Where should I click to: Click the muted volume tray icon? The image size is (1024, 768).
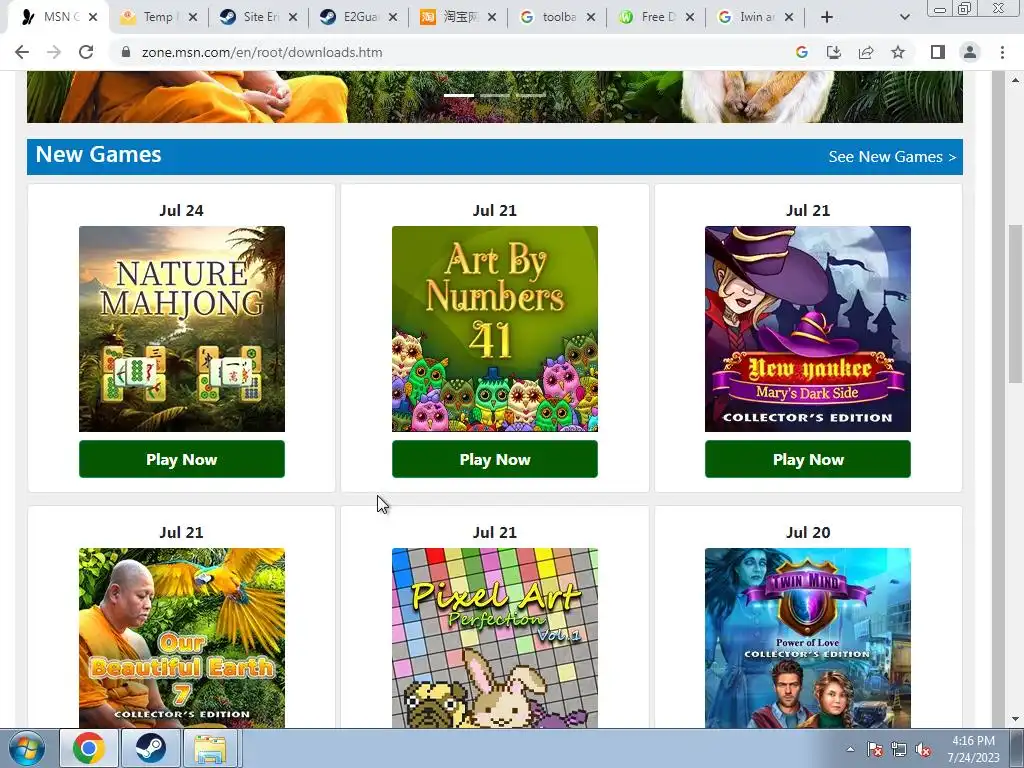tap(923, 749)
